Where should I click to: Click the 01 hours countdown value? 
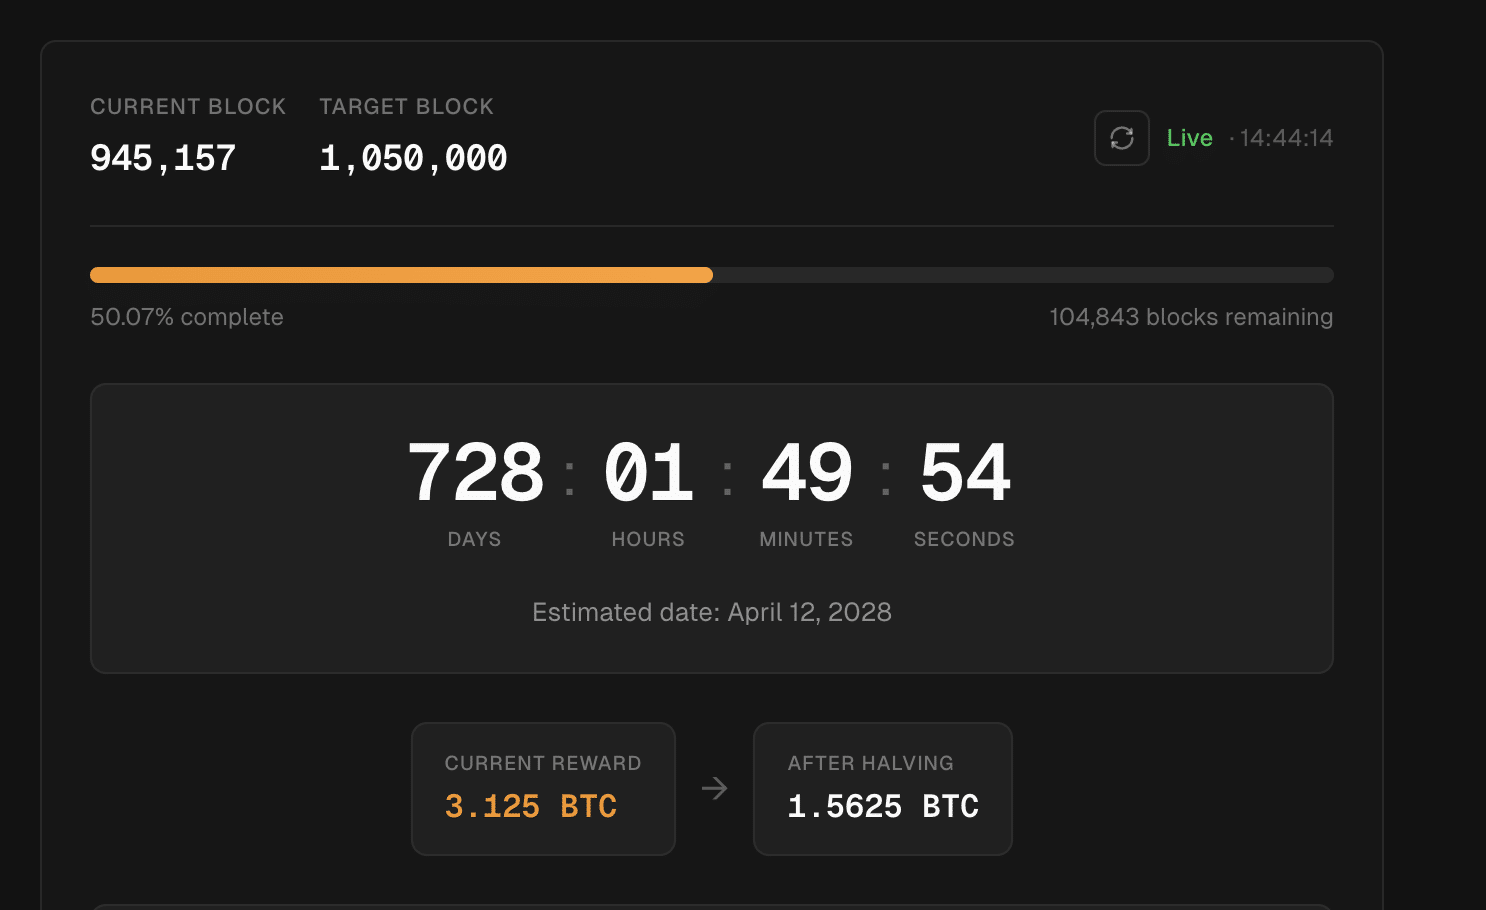[648, 472]
